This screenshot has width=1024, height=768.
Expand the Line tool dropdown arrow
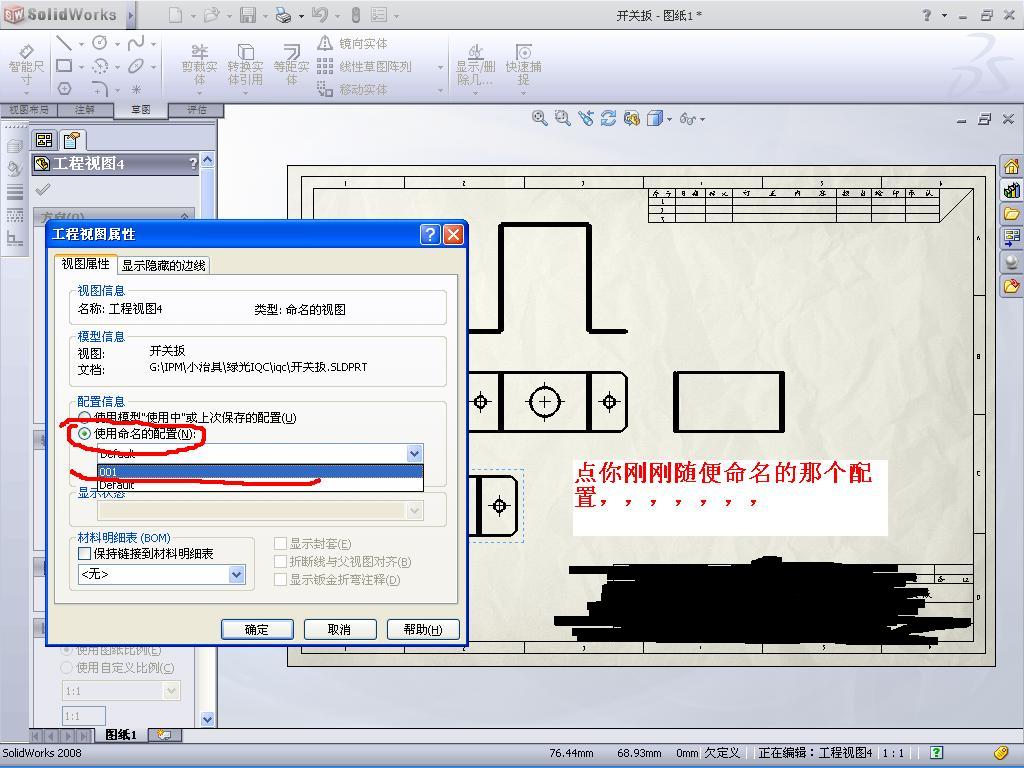tap(81, 44)
